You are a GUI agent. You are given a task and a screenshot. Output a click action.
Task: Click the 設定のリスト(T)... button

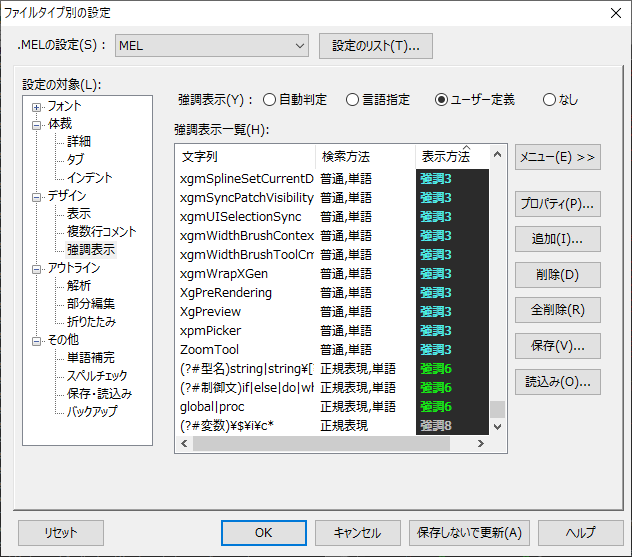pos(376,46)
